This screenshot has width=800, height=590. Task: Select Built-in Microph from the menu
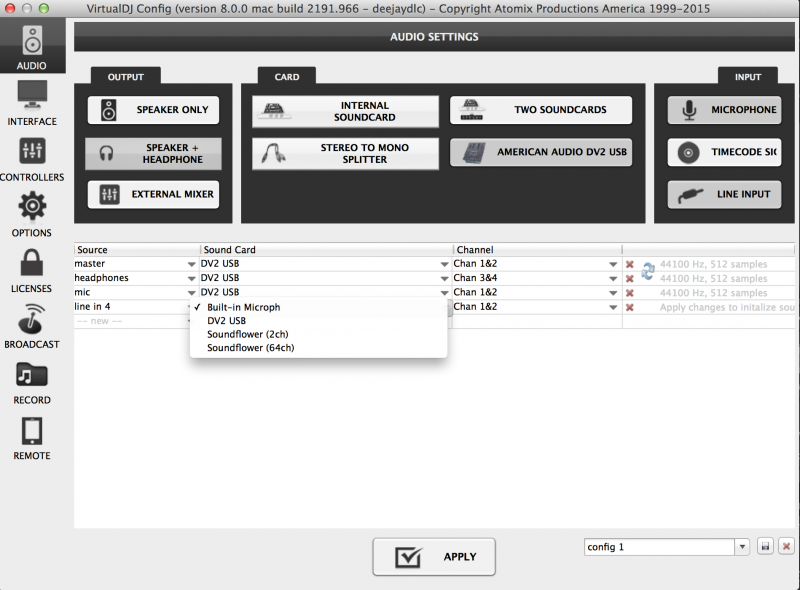pos(318,307)
